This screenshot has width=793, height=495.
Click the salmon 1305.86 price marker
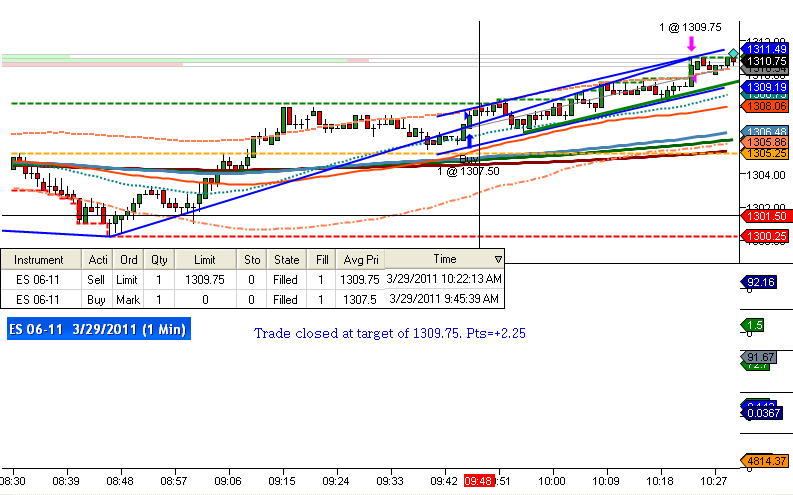click(765, 143)
